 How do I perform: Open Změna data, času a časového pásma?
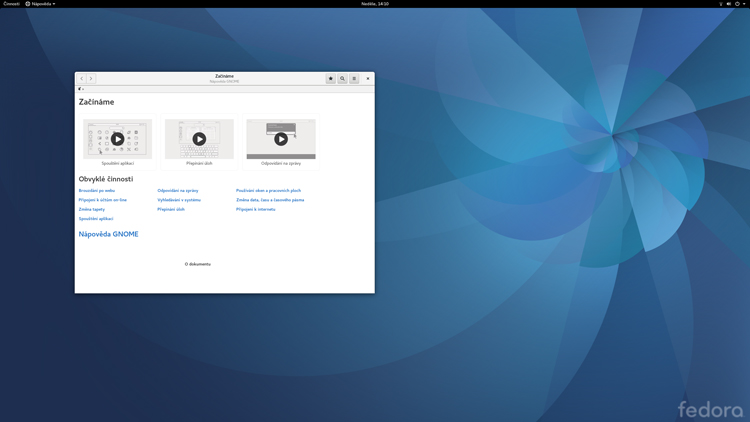point(270,200)
